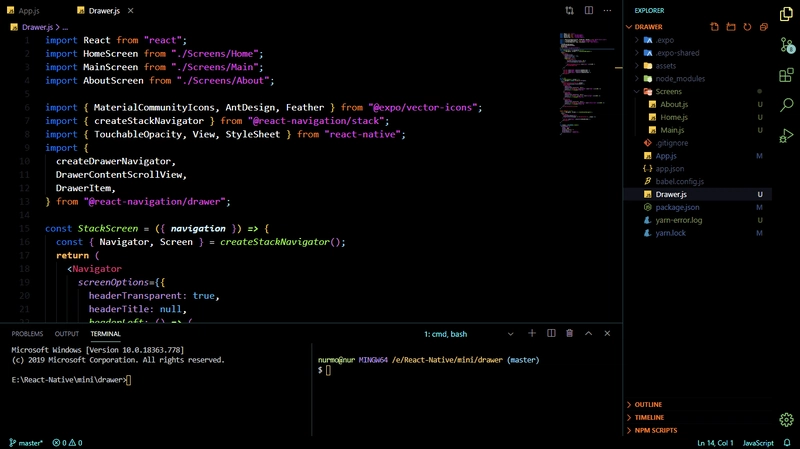The image size is (800, 449).
Task: Expand the node_modules folder
Action: (x=680, y=79)
